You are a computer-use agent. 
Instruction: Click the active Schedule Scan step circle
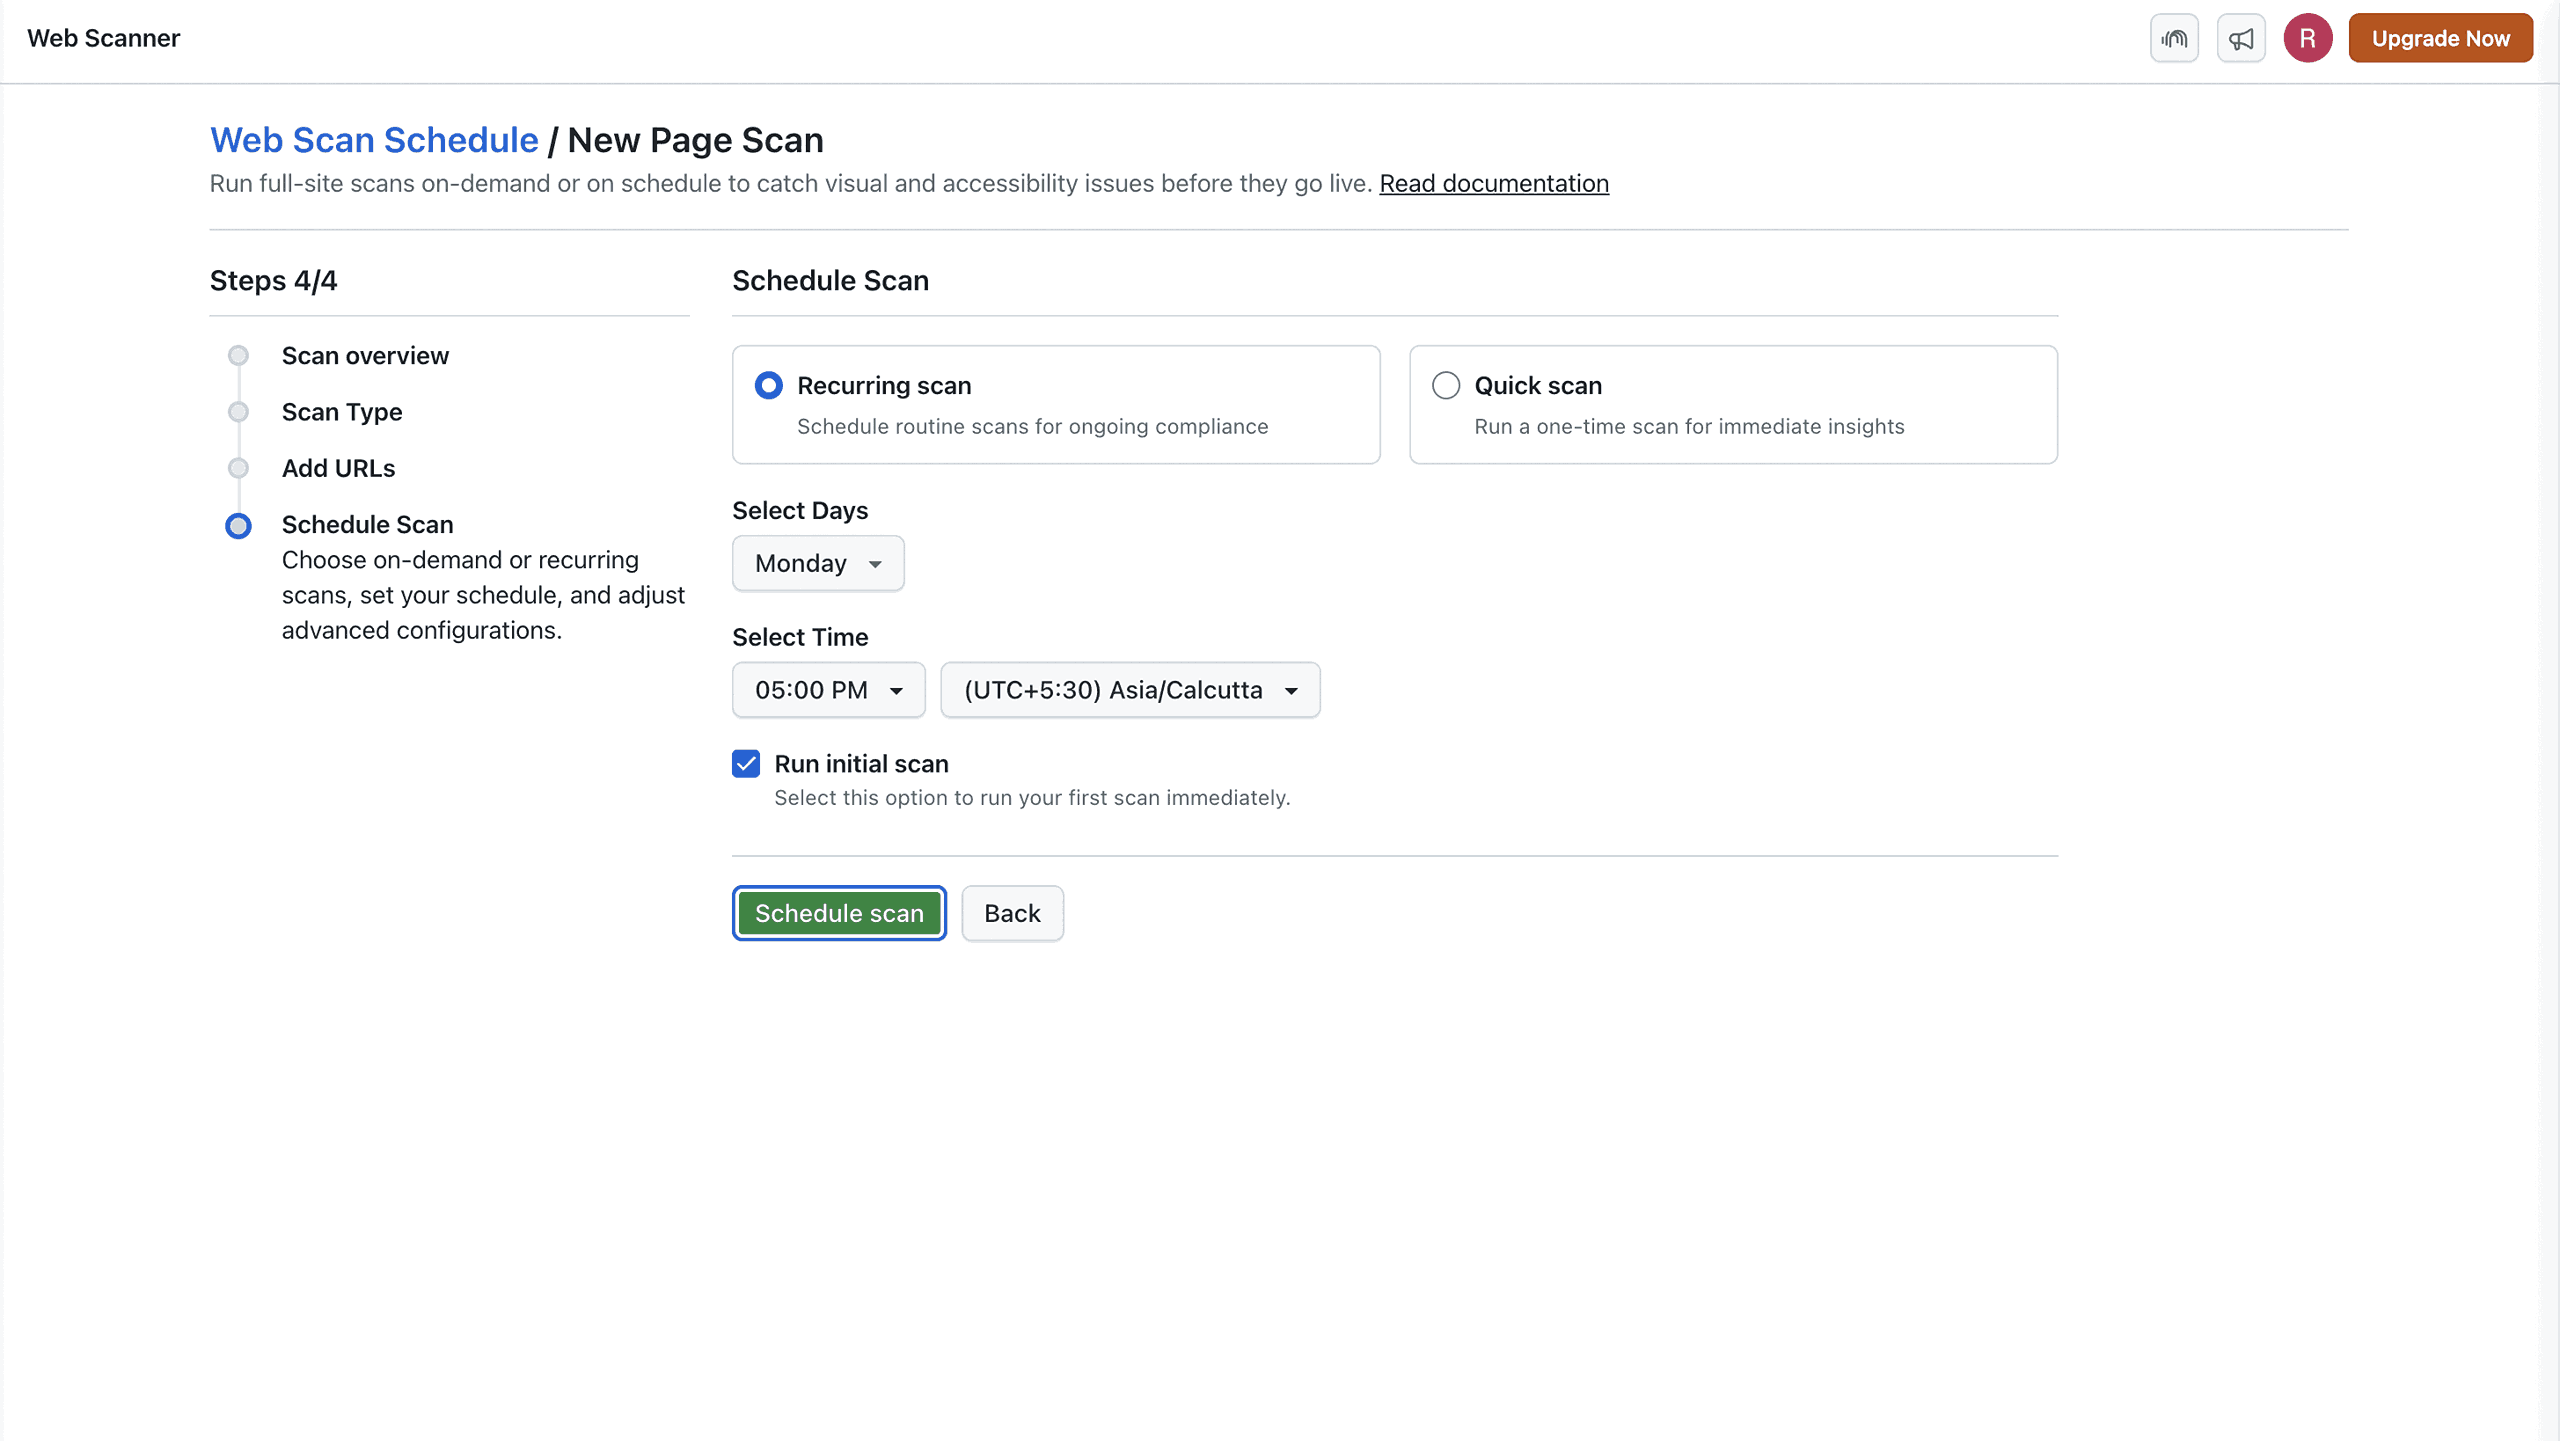point(238,526)
